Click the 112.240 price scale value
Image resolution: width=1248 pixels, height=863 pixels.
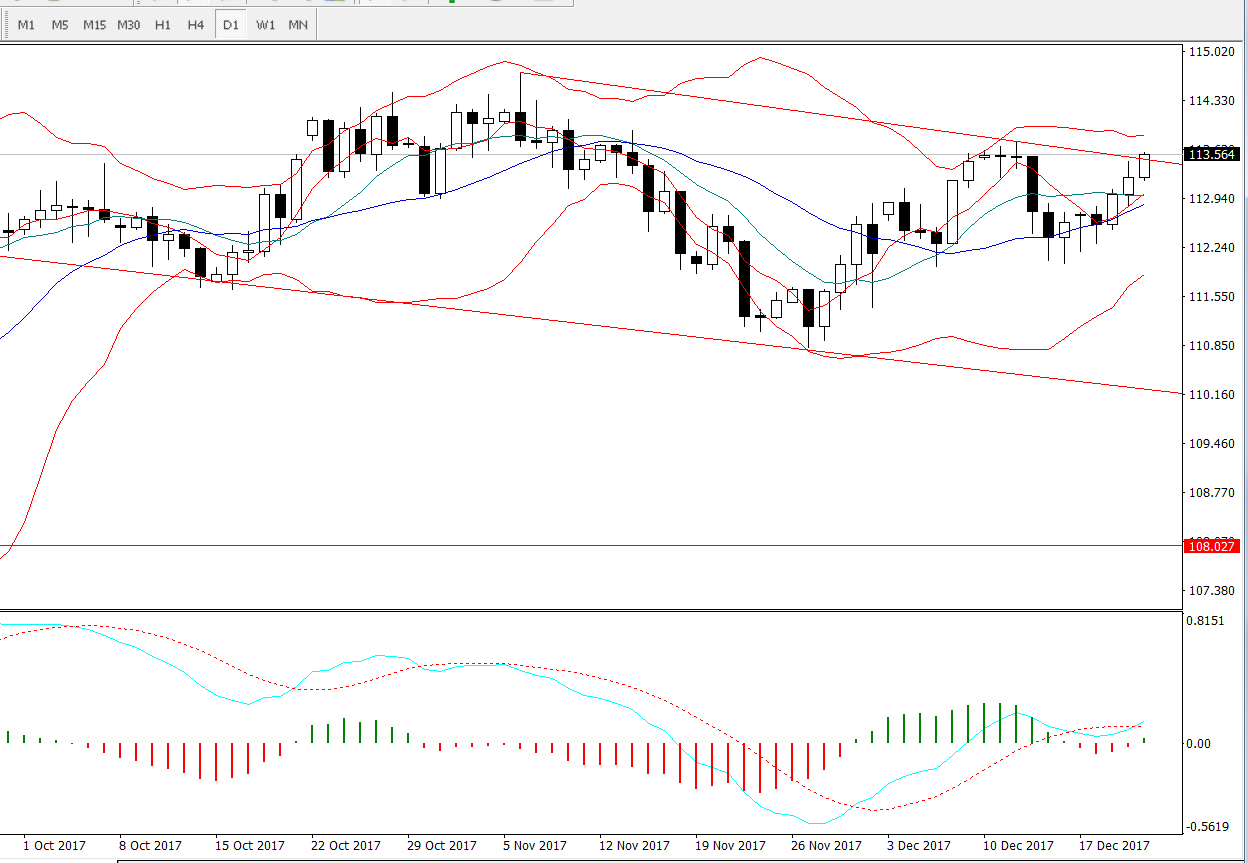[x=1212, y=248]
